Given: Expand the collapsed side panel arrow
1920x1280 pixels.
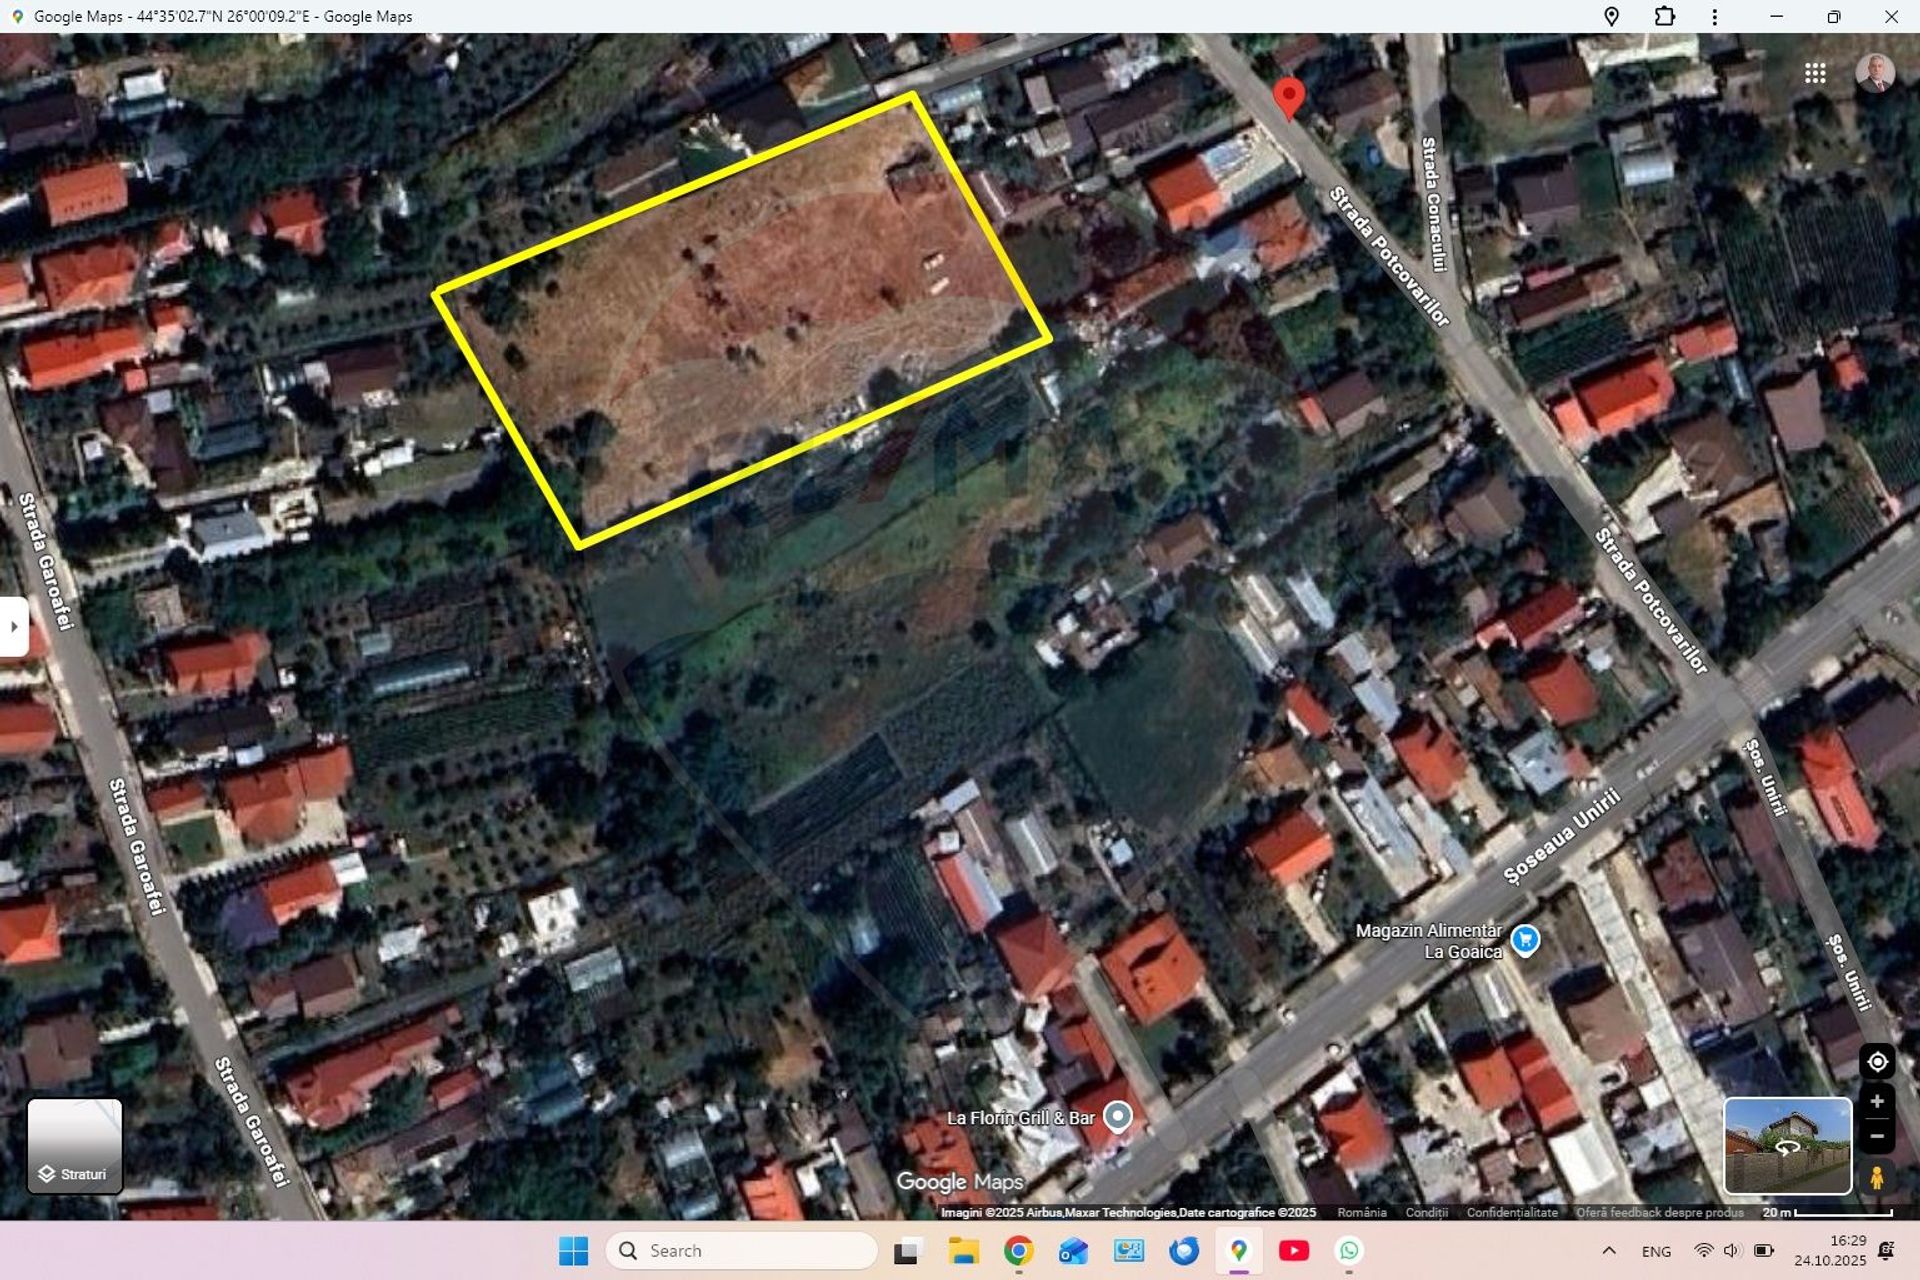Looking at the screenshot, I should point(14,627).
